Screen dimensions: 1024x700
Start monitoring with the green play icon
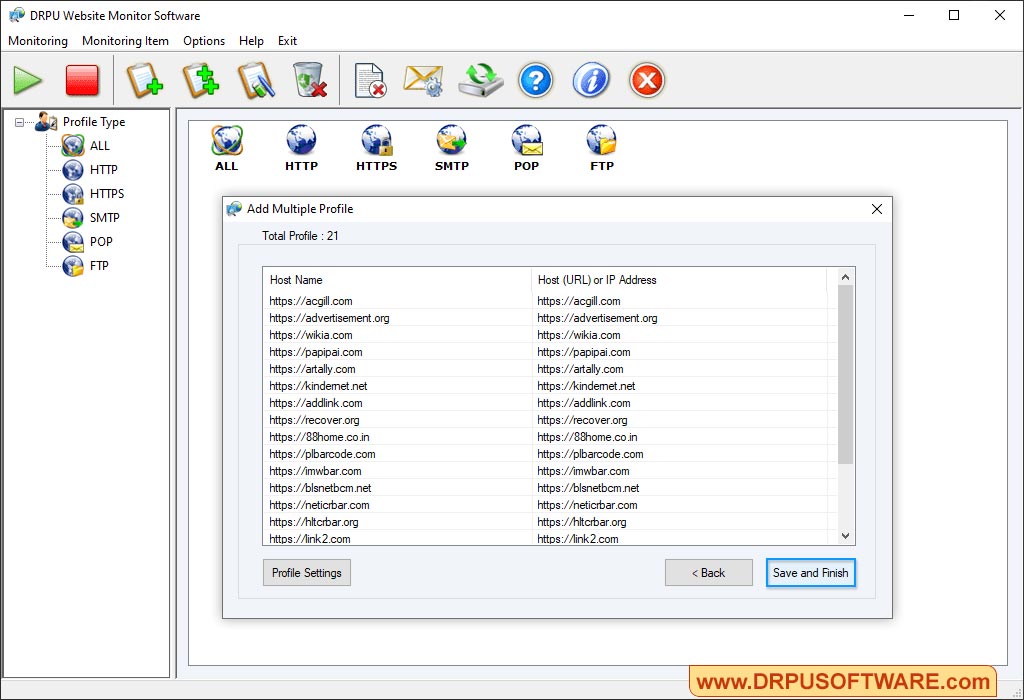click(27, 80)
